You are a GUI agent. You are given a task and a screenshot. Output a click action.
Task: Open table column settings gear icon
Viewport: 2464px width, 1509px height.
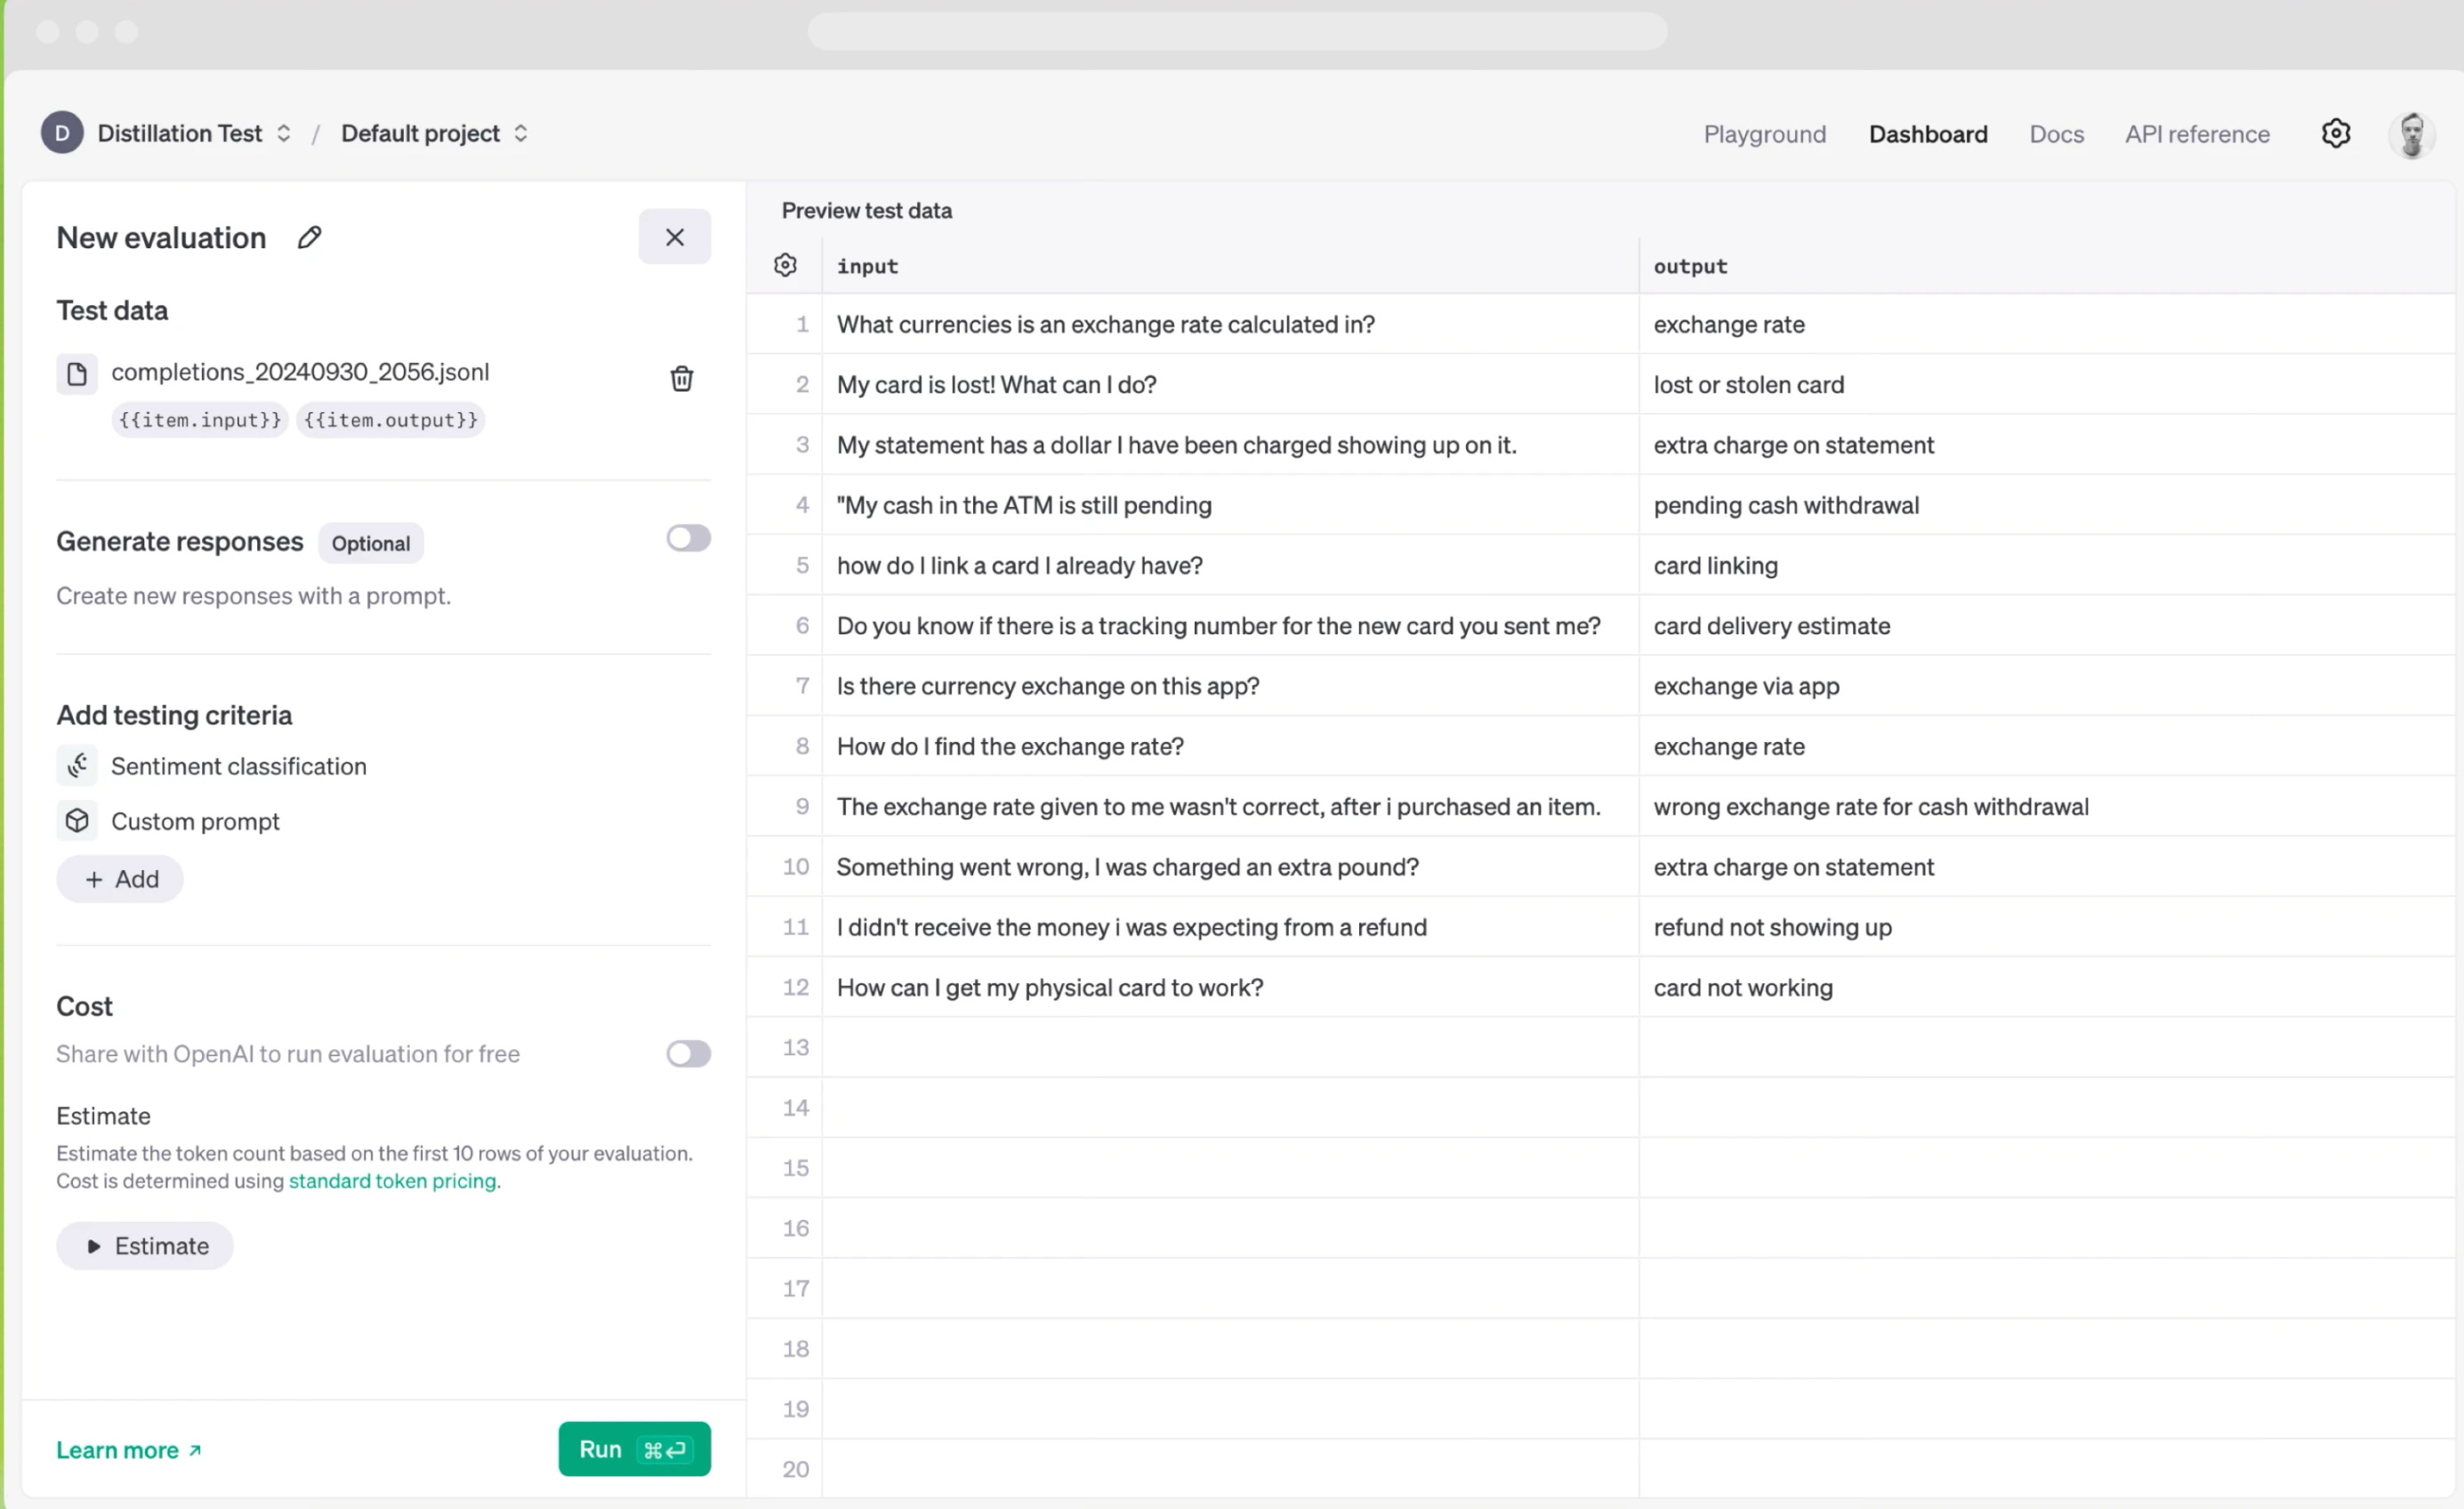click(x=785, y=265)
